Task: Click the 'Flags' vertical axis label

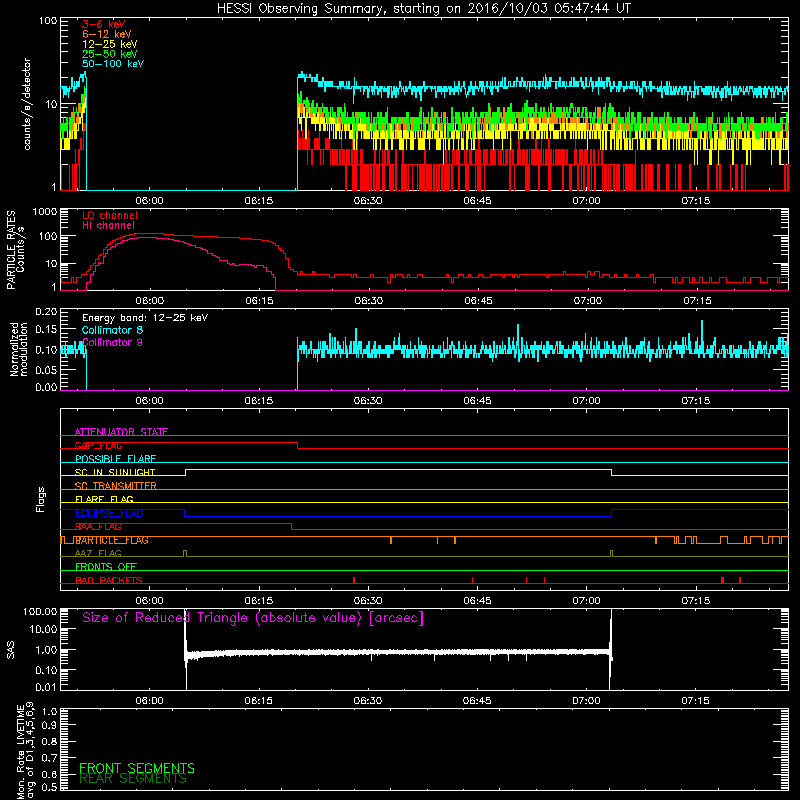Action: (x=41, y=499)
